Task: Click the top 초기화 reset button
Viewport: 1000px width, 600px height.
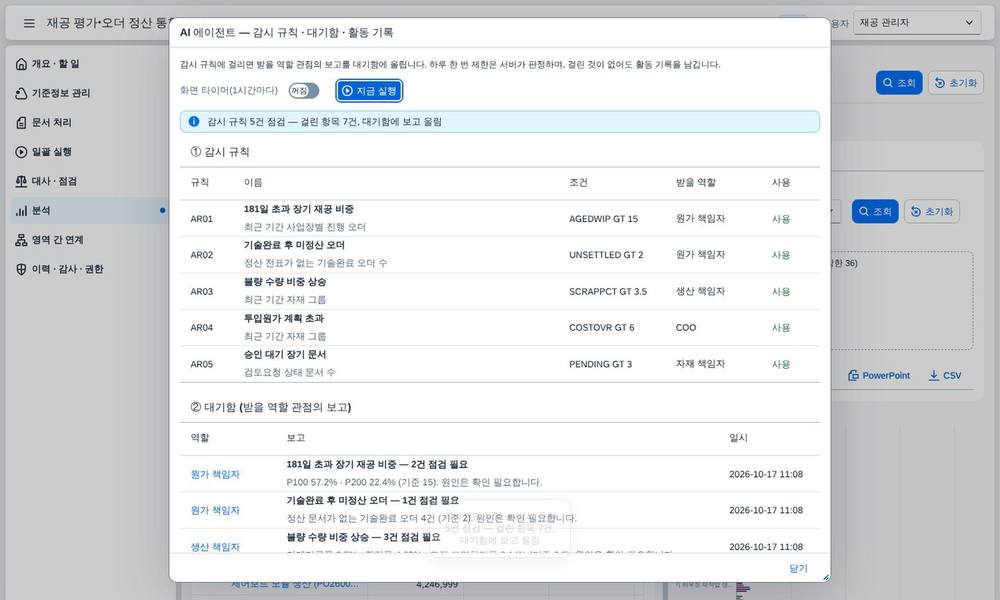Action: pos(956,83)
